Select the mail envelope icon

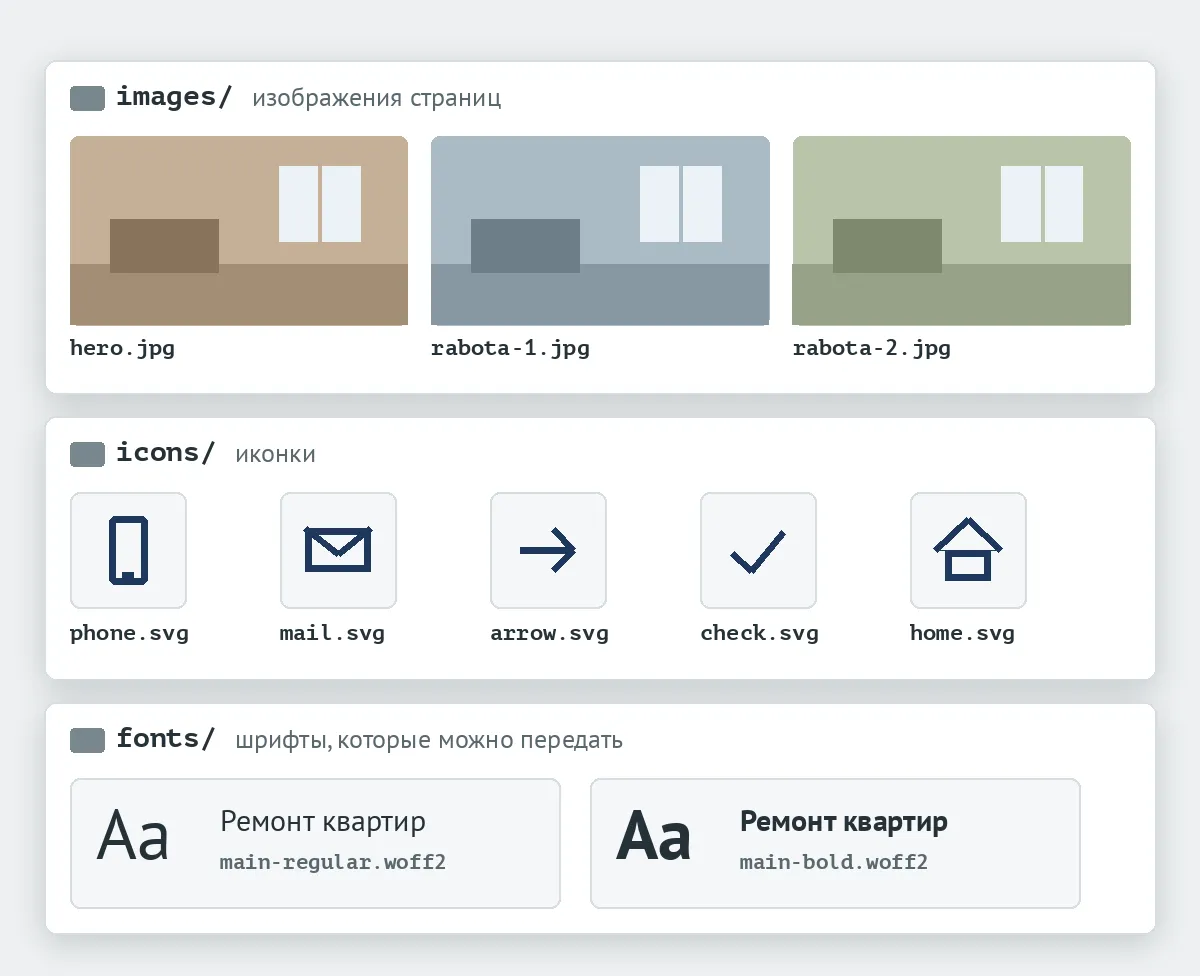pos(338,550)
